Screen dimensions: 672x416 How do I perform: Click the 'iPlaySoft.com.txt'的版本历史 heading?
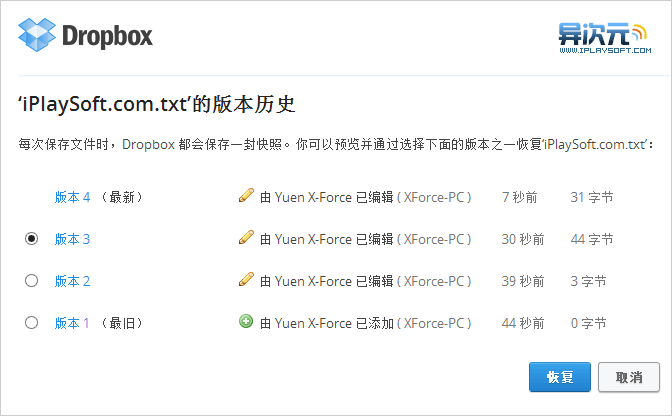click(157, 104)
